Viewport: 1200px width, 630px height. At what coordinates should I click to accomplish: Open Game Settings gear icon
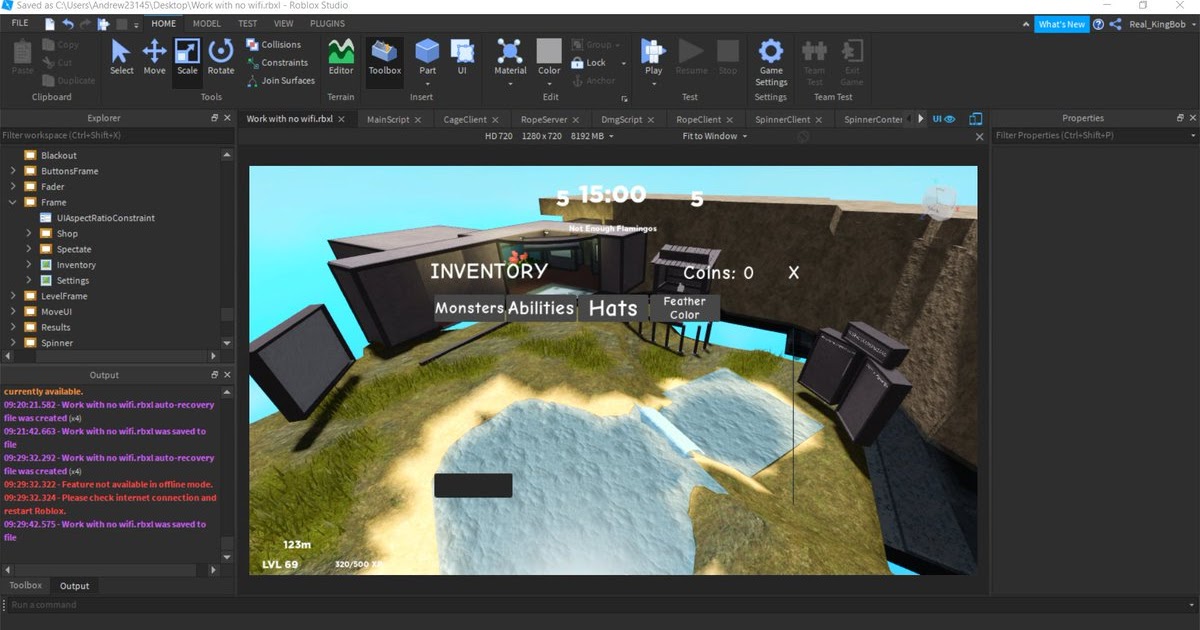click(771, 51)
